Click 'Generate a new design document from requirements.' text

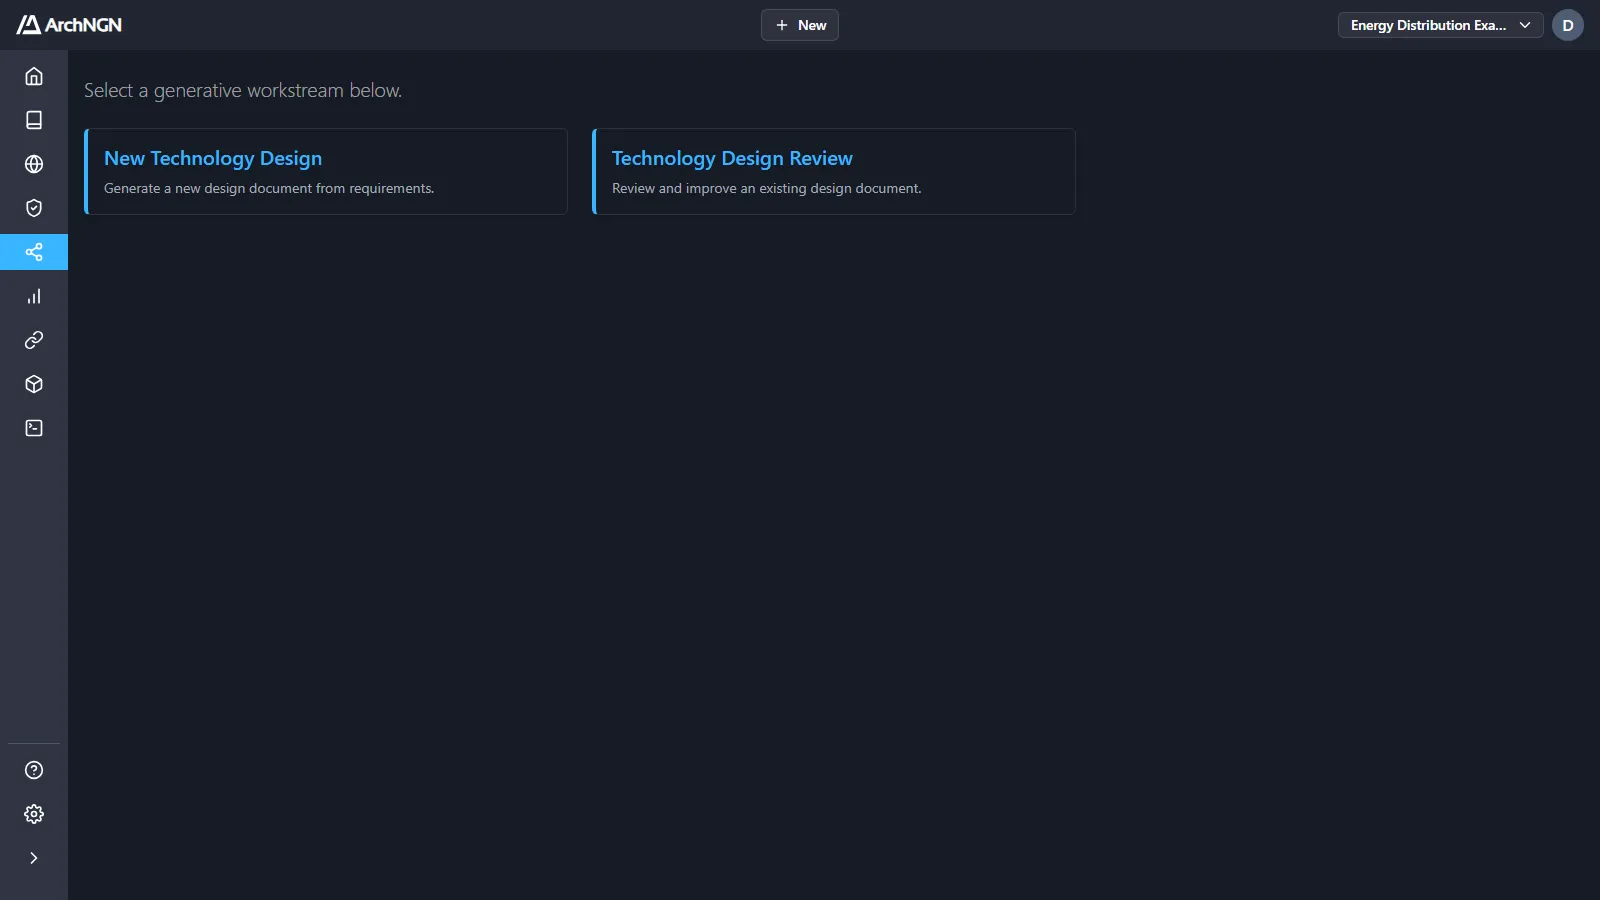tap(269, 188)
